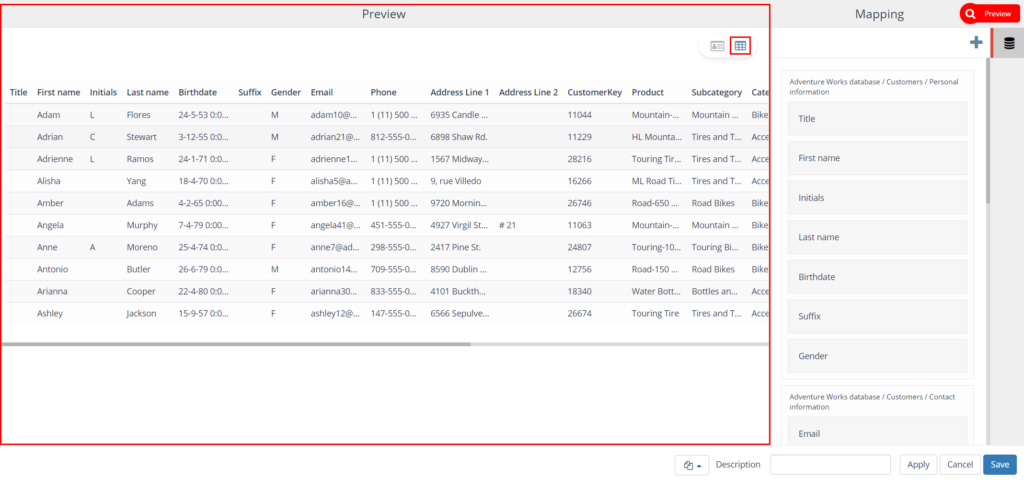Click the CustomerKey column header
Image resolution: width=1024 pixels, height=480 pixels.
pos(595,93)
